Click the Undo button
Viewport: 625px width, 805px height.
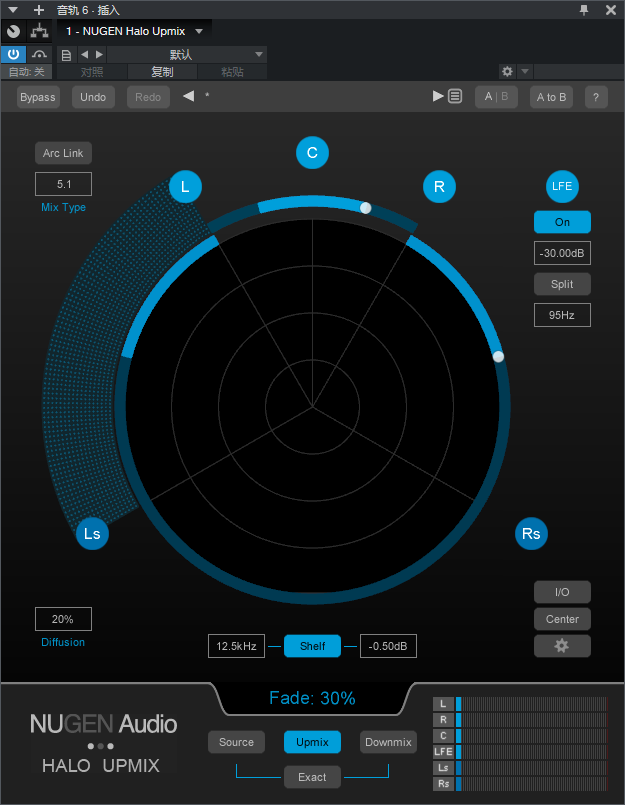(93, 97)
